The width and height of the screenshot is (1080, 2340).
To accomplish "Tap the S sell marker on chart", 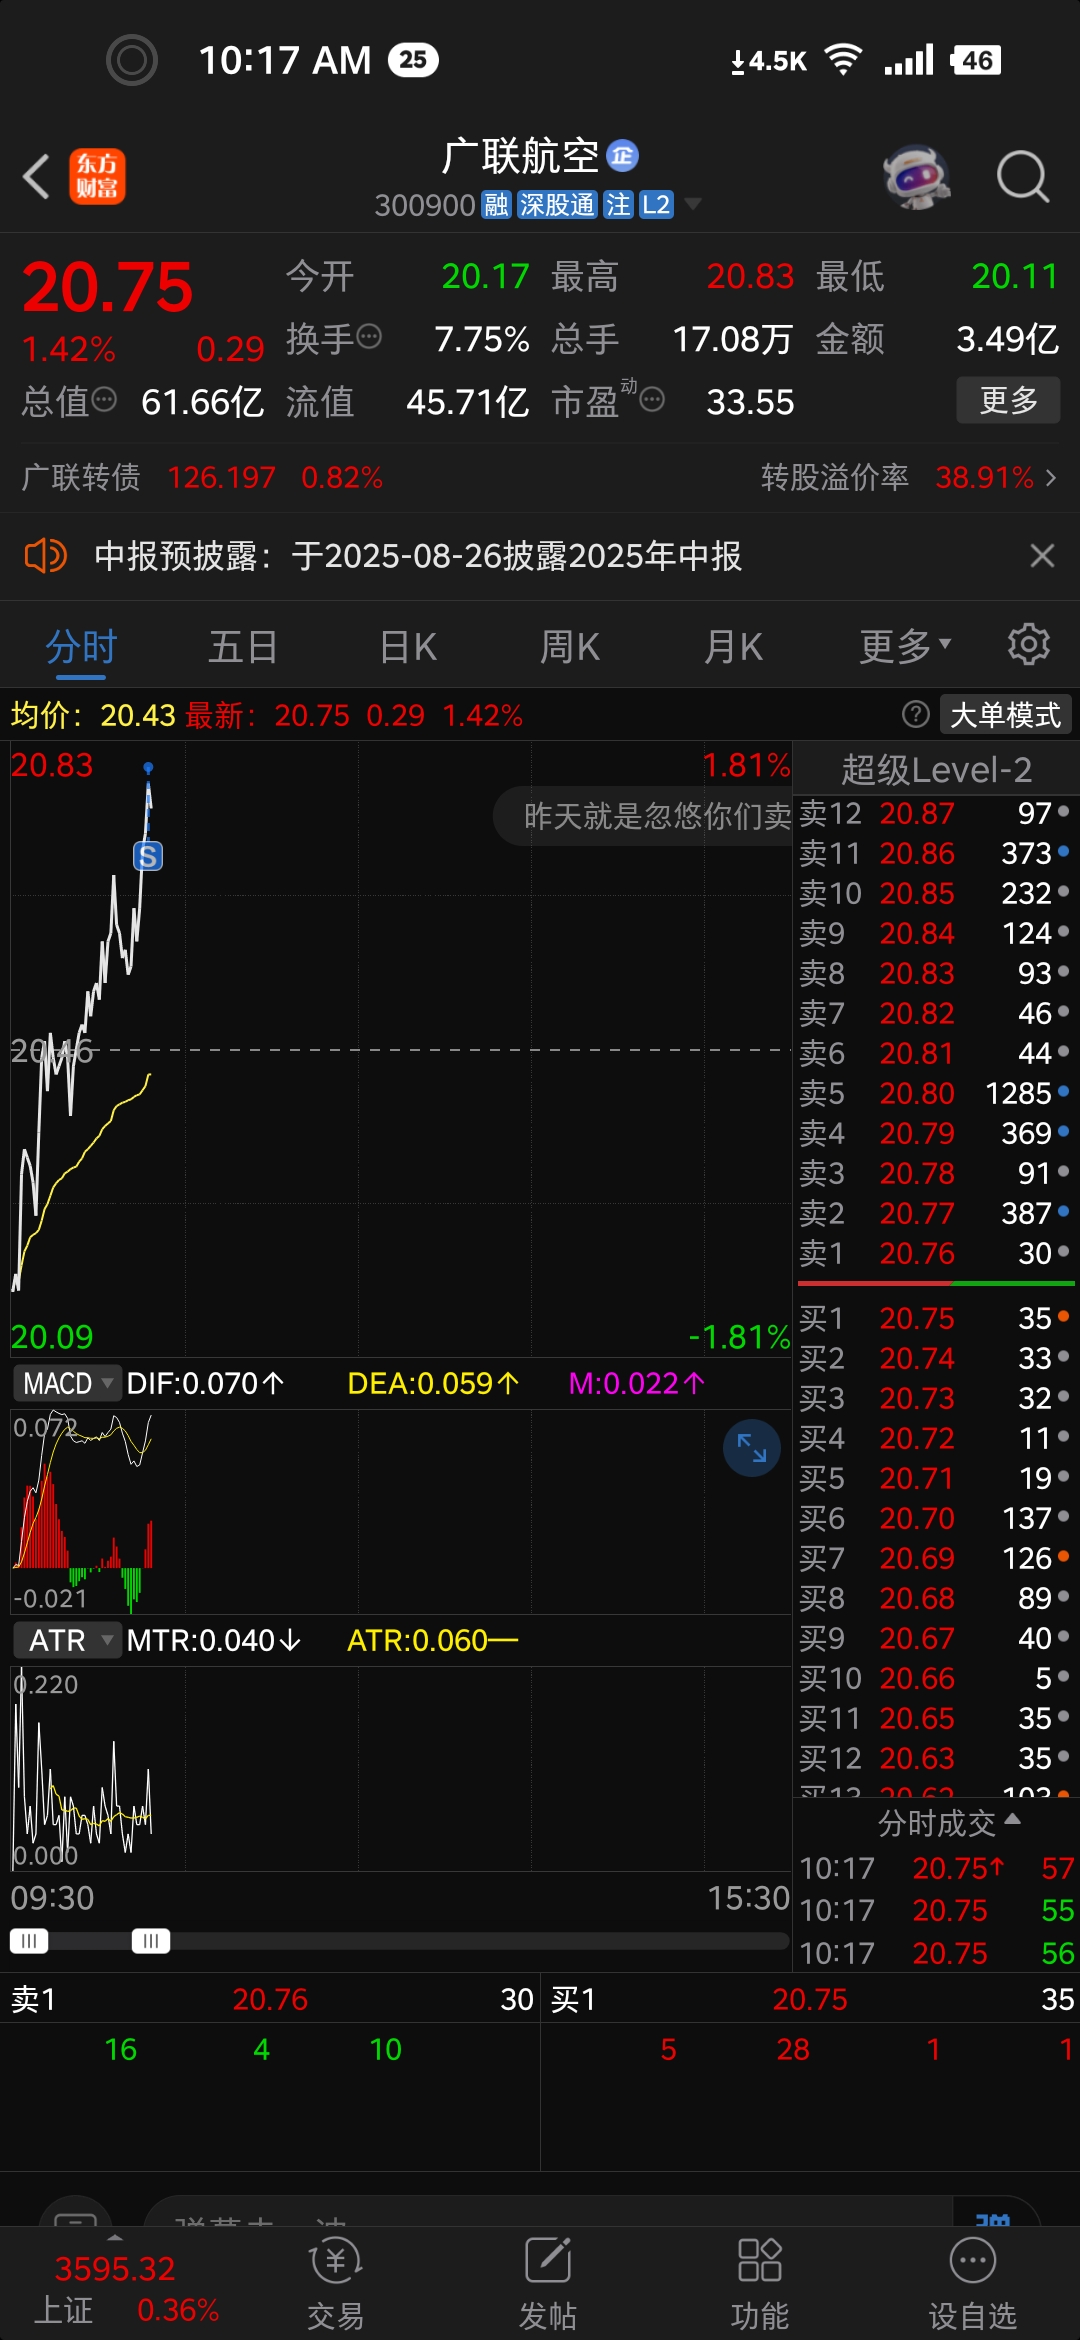I will 148,856.
